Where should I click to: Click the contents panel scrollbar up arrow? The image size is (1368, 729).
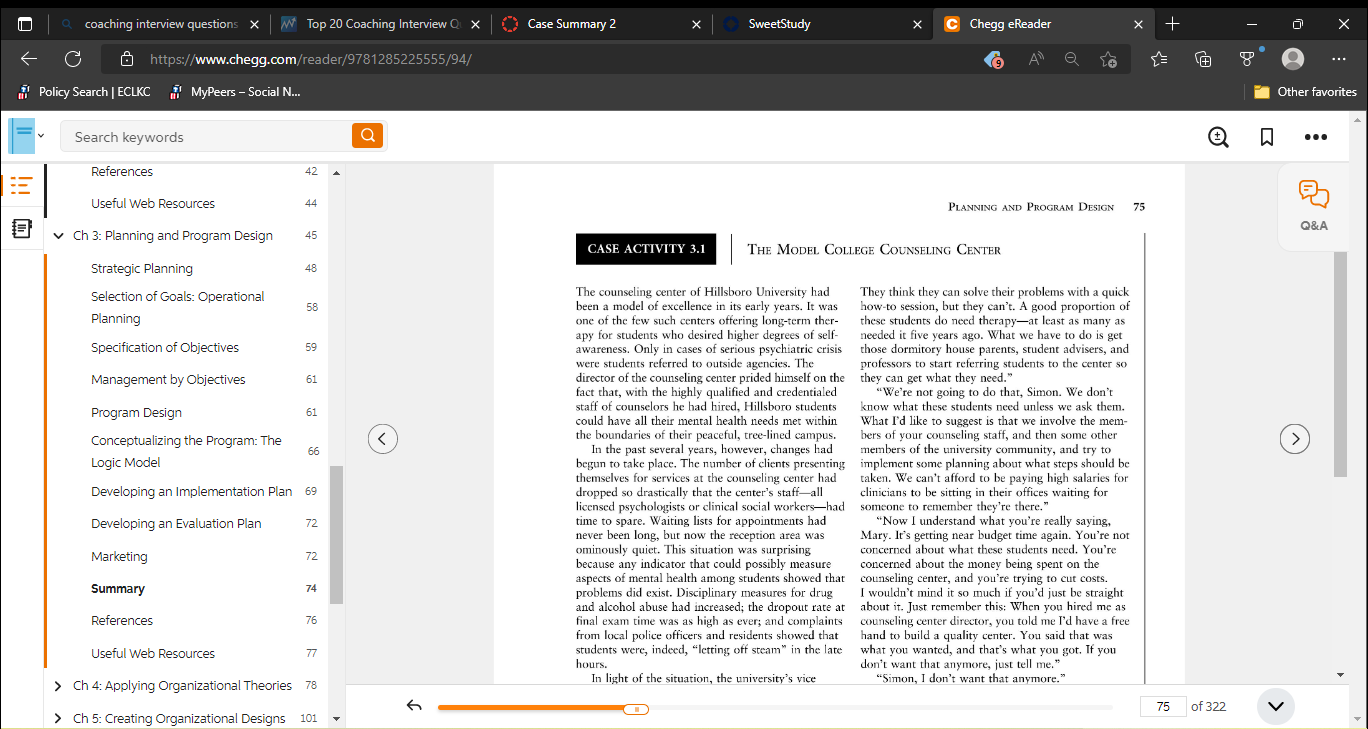click(x=336, y=173)
